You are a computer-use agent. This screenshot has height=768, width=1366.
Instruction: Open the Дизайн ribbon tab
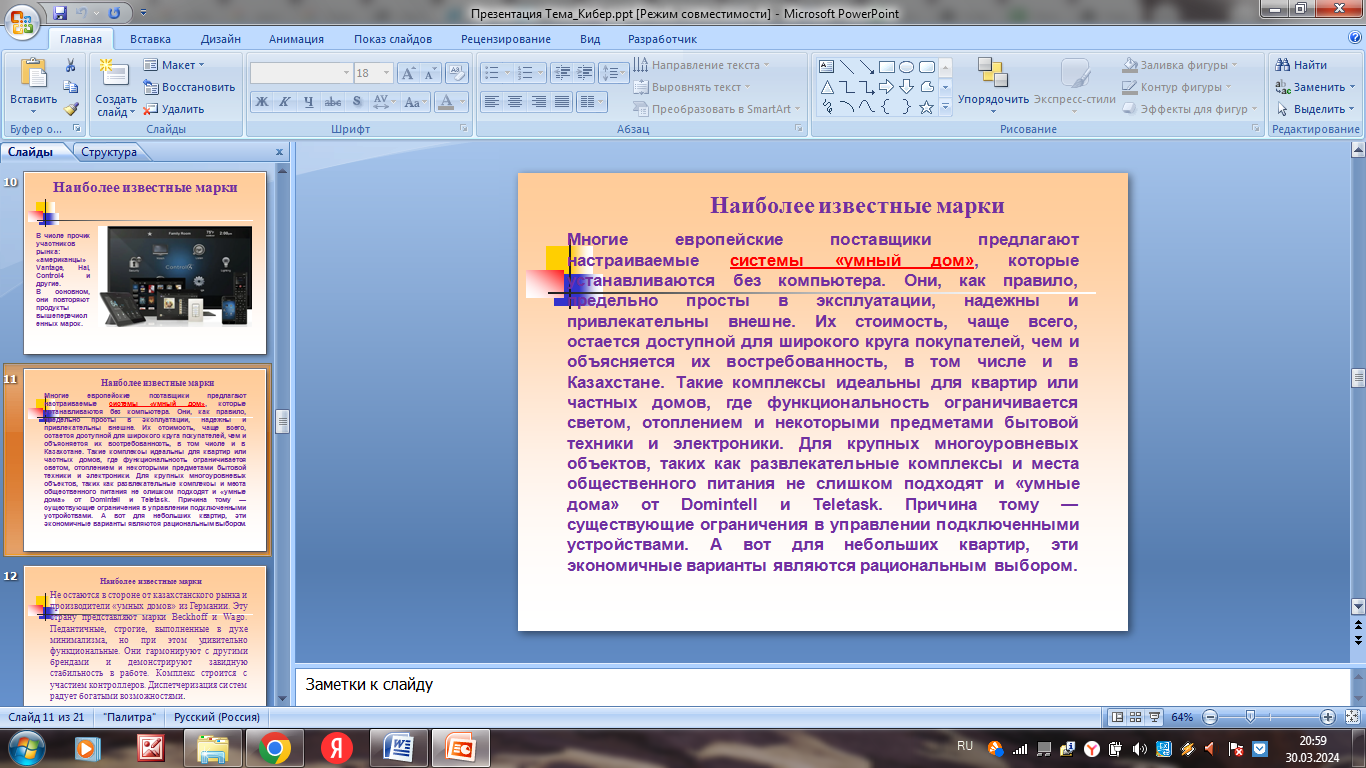coord(220,39)
